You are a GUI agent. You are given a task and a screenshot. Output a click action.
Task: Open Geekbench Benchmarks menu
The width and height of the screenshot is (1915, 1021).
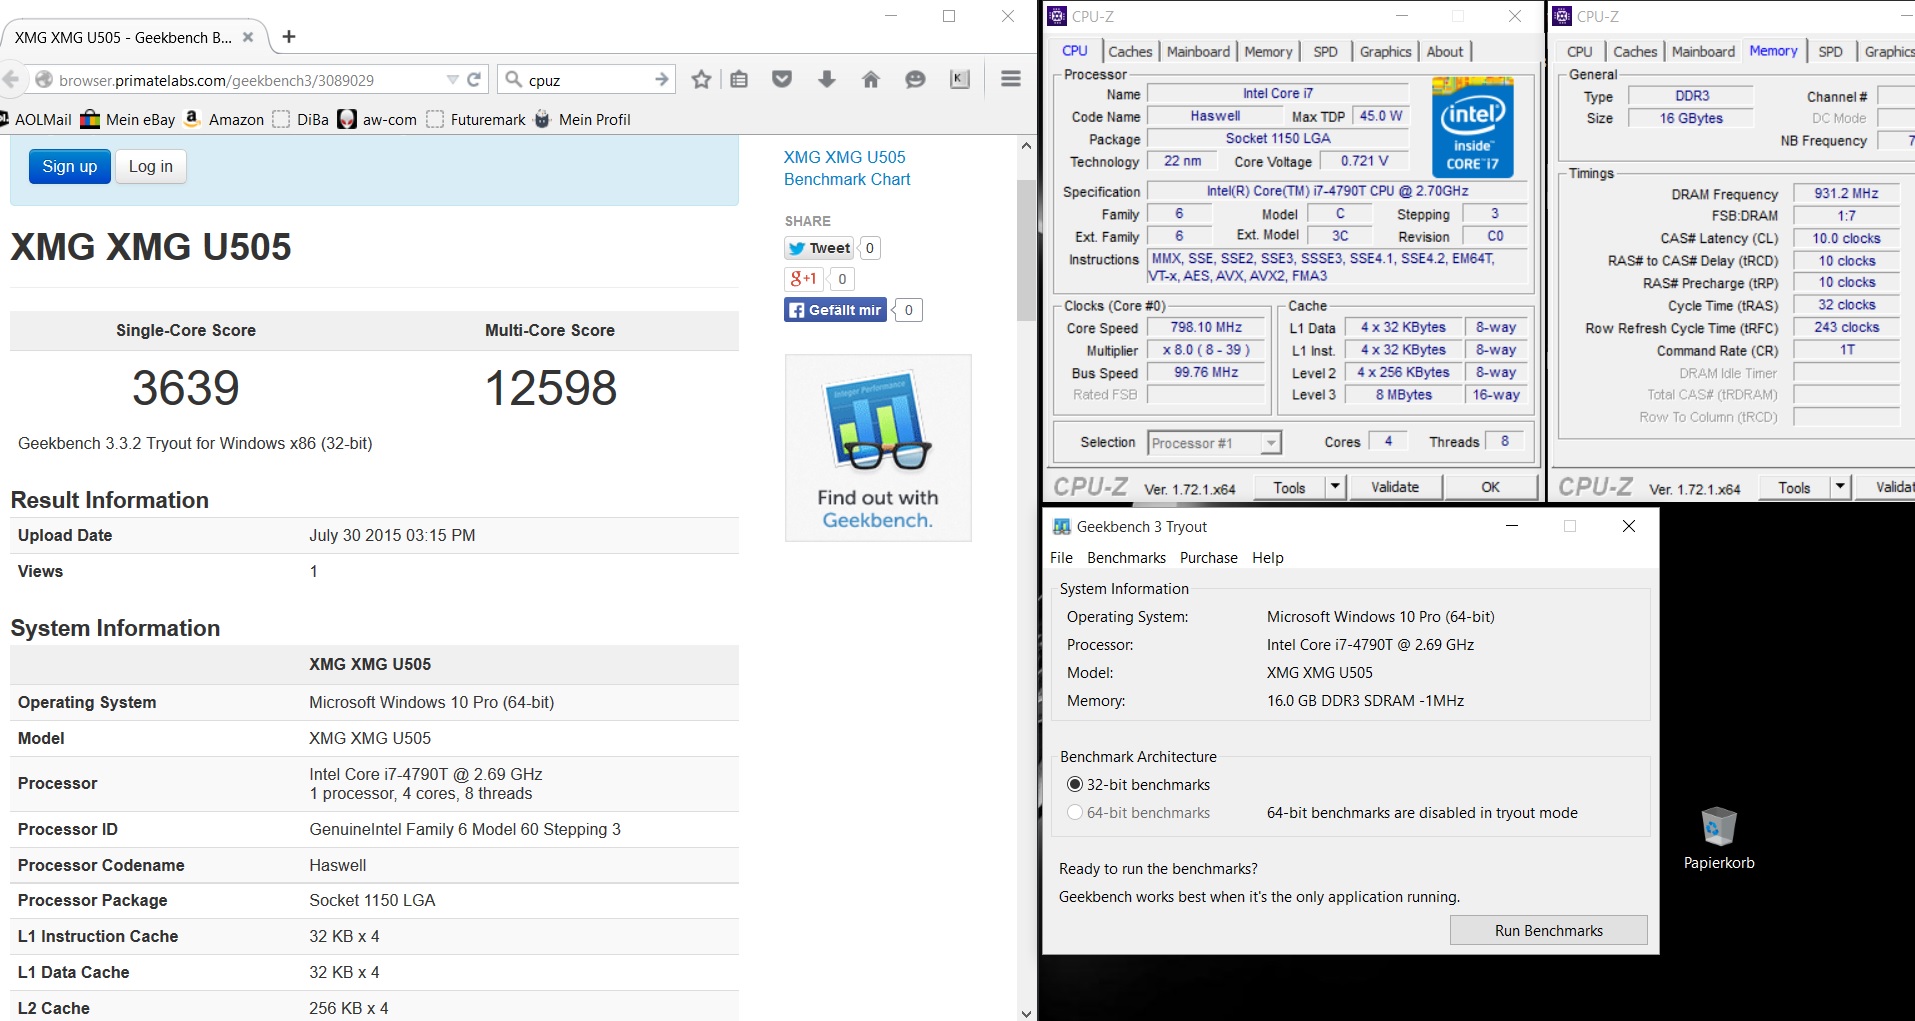click(1126, 558)
